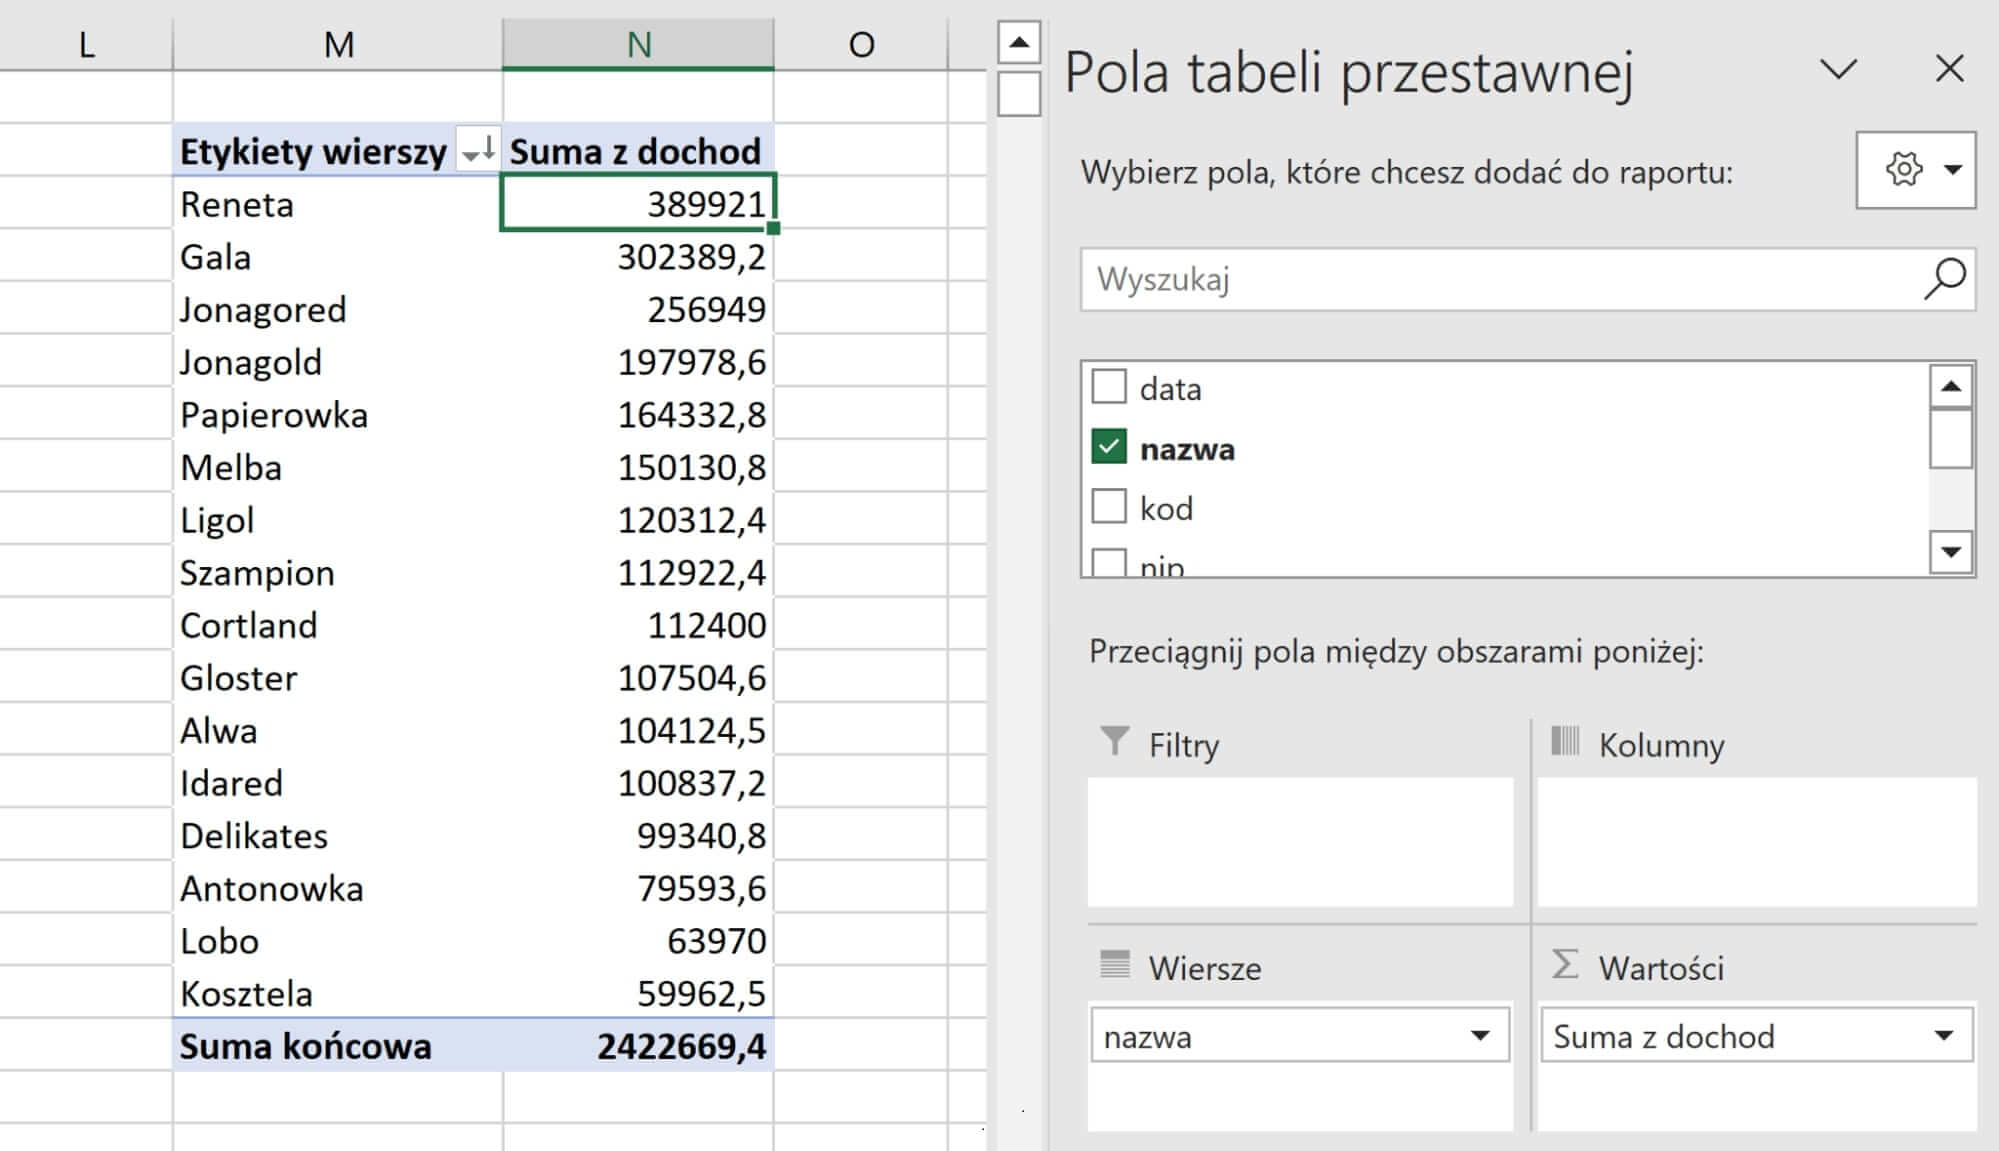
Task: Click the Filtry funnel icon
Action: 1114,741
